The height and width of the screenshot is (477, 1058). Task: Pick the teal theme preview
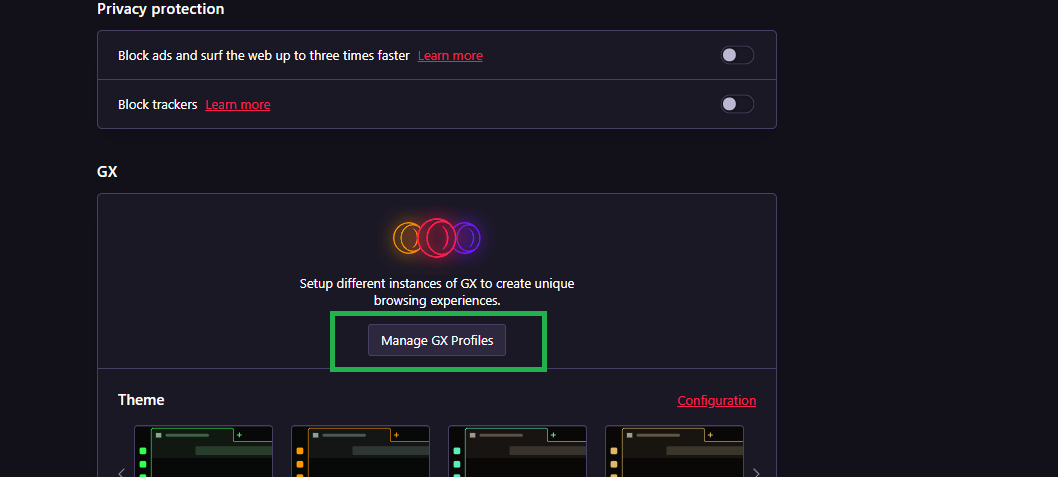point(517,452)
